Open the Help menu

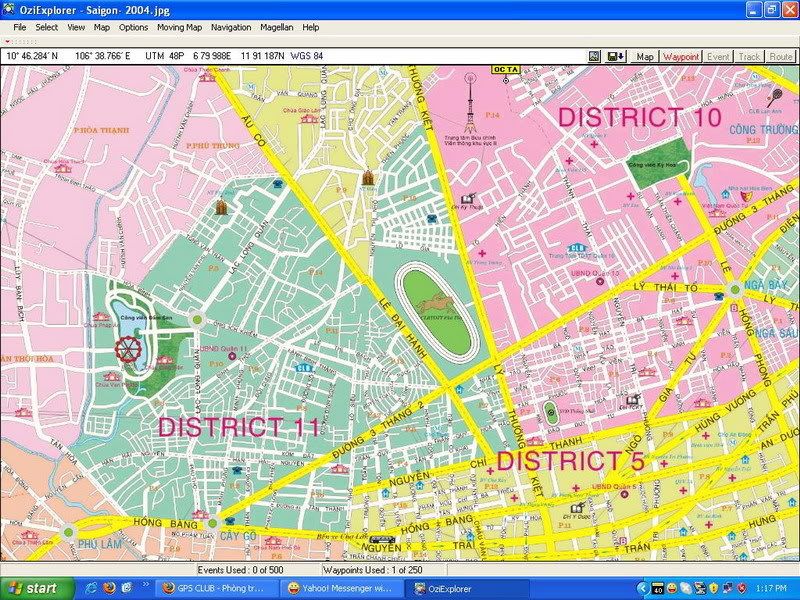tap(310, 28)
